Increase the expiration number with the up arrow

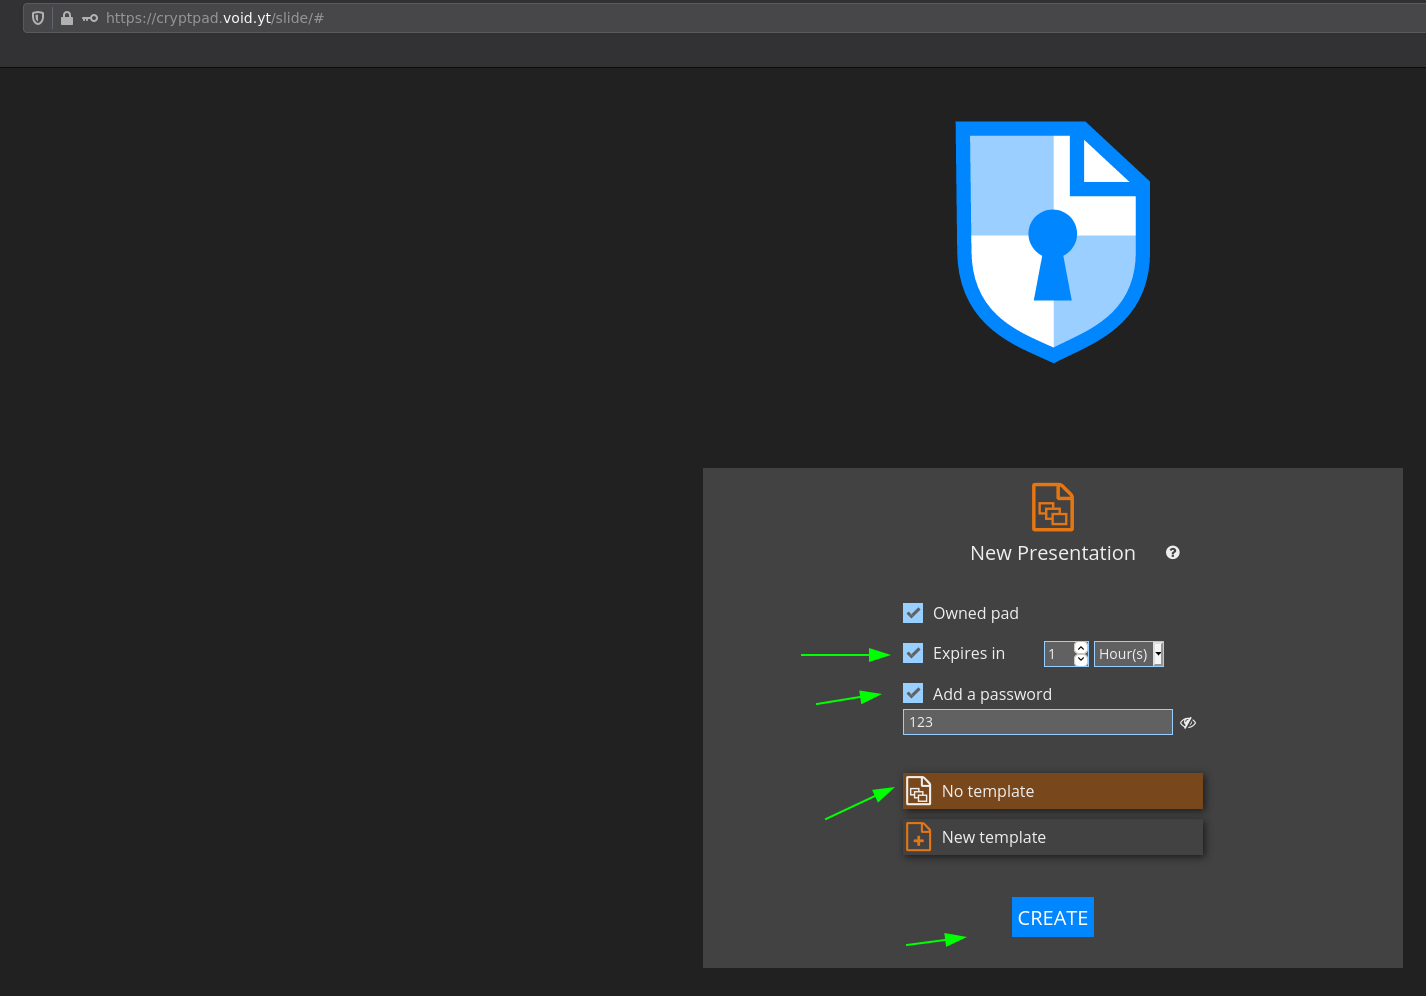[1081, 648]
